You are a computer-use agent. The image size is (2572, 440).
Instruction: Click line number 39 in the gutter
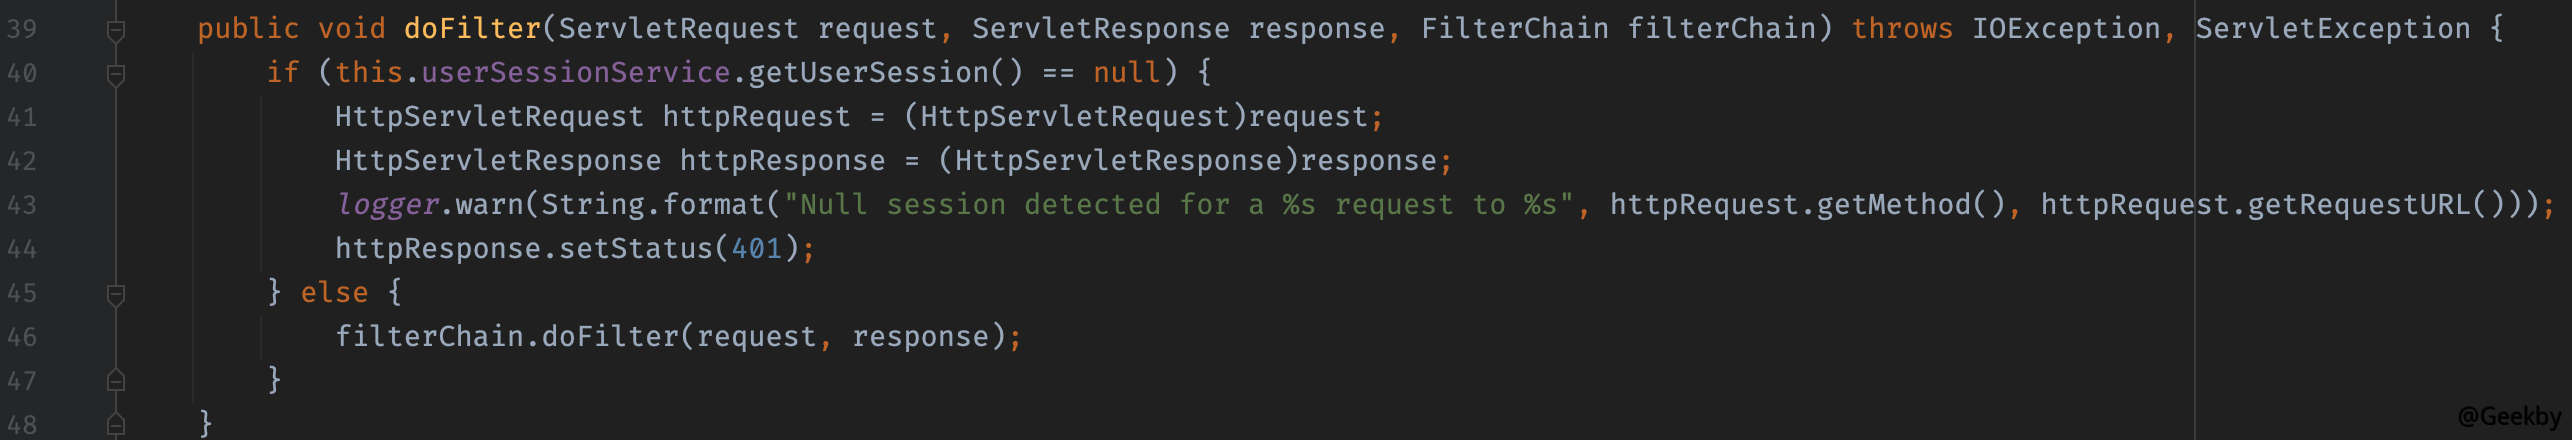coord(22,29)
